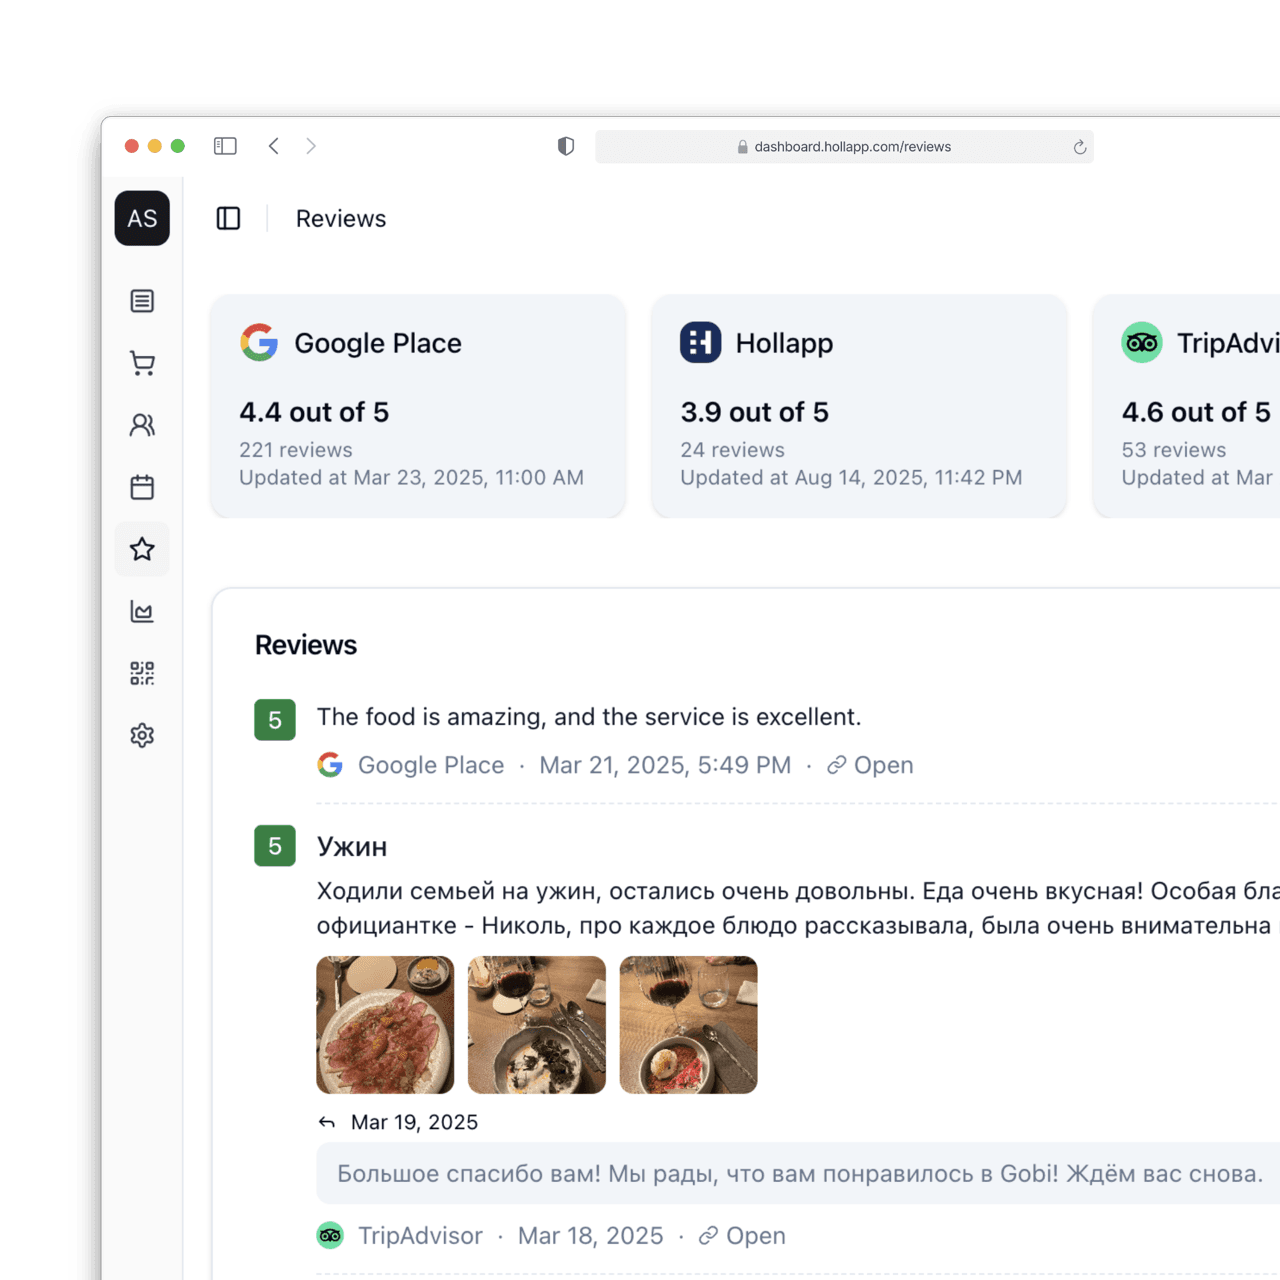Reload the page with the refresh icon
Image resolution: width=1280 pixels, height=1280 pixels.
click(1080, 147)
